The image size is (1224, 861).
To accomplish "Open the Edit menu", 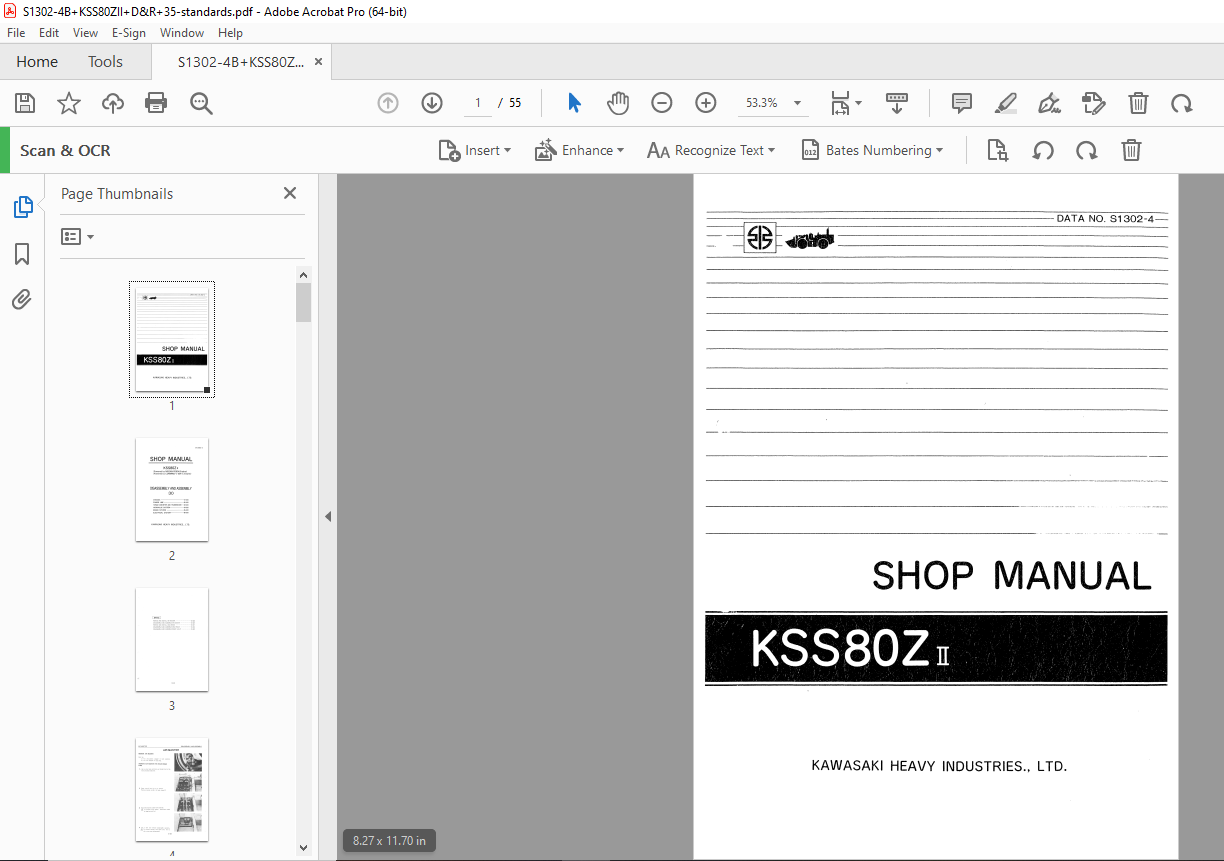I will [x=49, y=33].
